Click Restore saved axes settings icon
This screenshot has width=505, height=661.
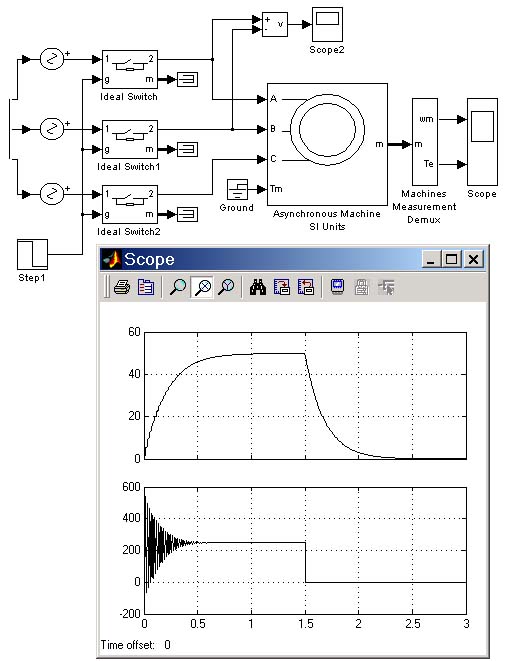306,288
